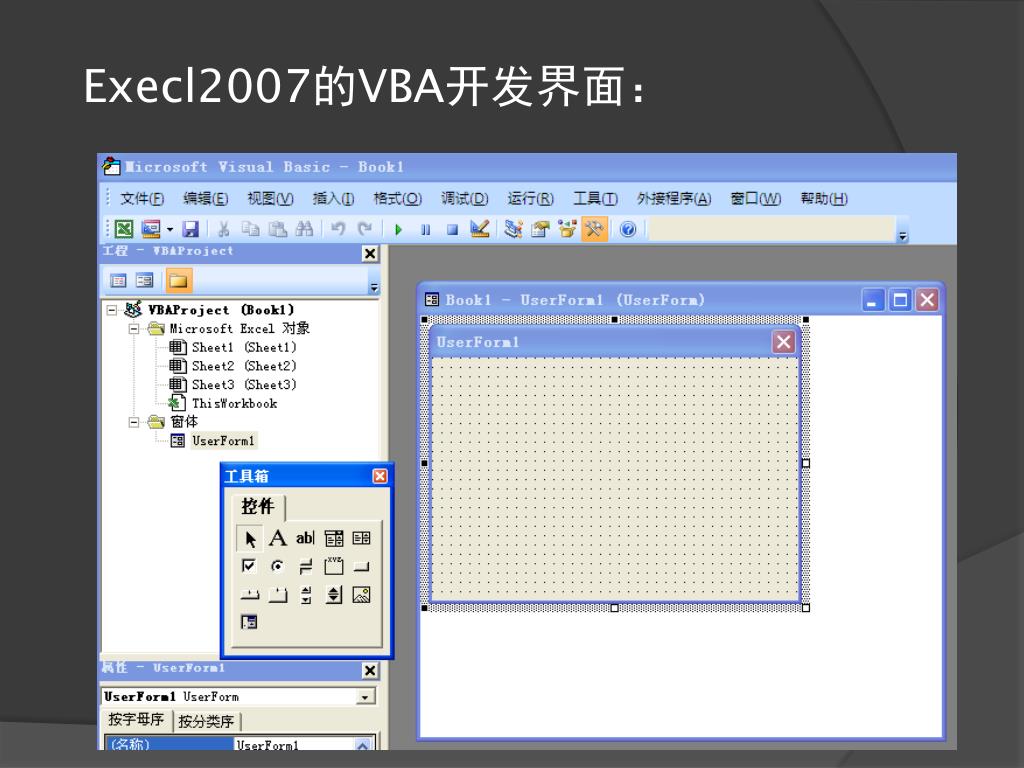Open the 帮助(H) menu
The width and height of the screenshot is (1024, 768).
[824, 198]
